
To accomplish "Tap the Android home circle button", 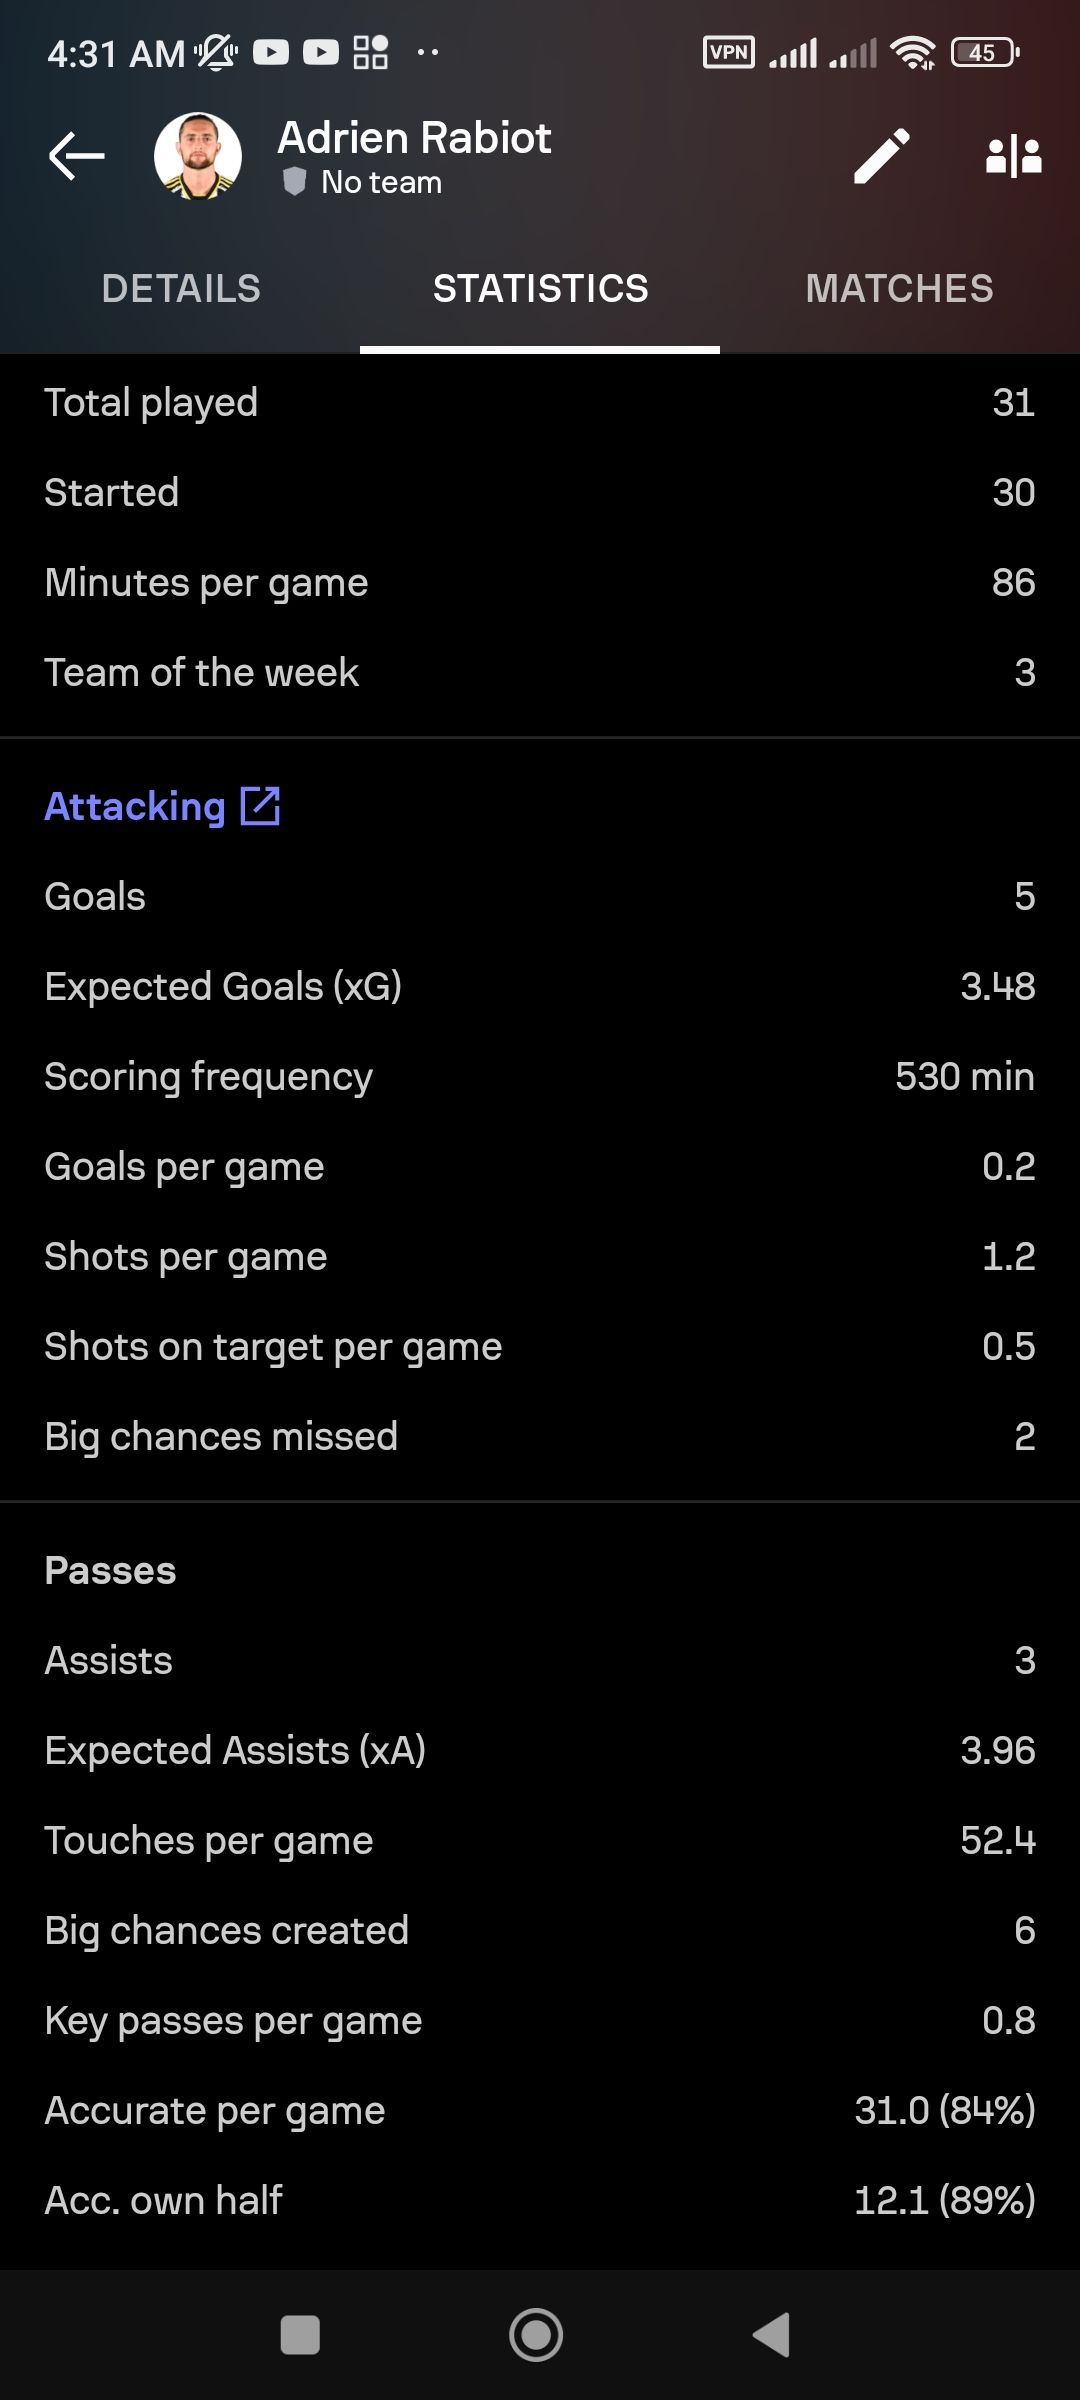I will point(536,2335).
